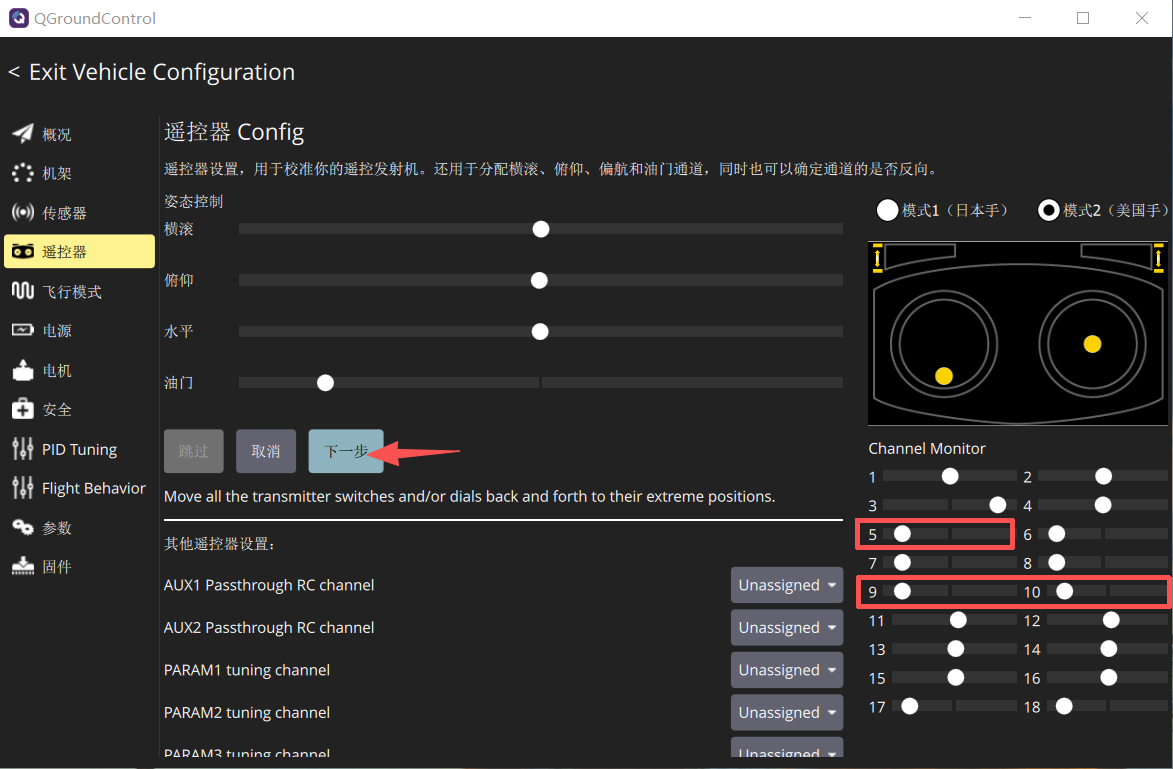1173x769 pixels.
Task: Click the Channel Monitor heading
Action: point(927,448)
